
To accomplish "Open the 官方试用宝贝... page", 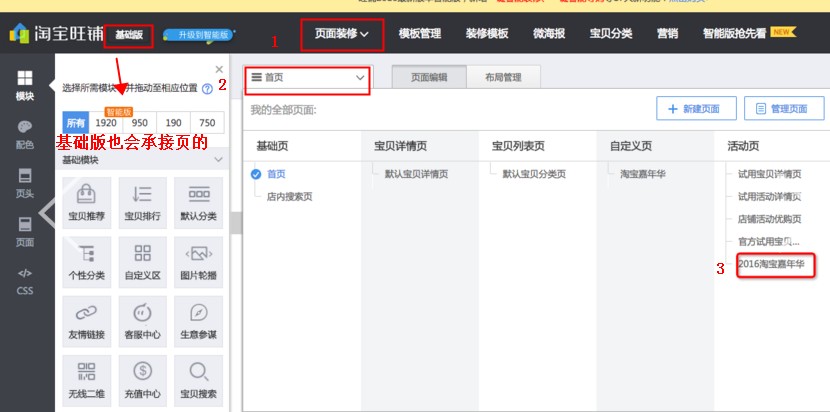I will click(x=769, y=242).
